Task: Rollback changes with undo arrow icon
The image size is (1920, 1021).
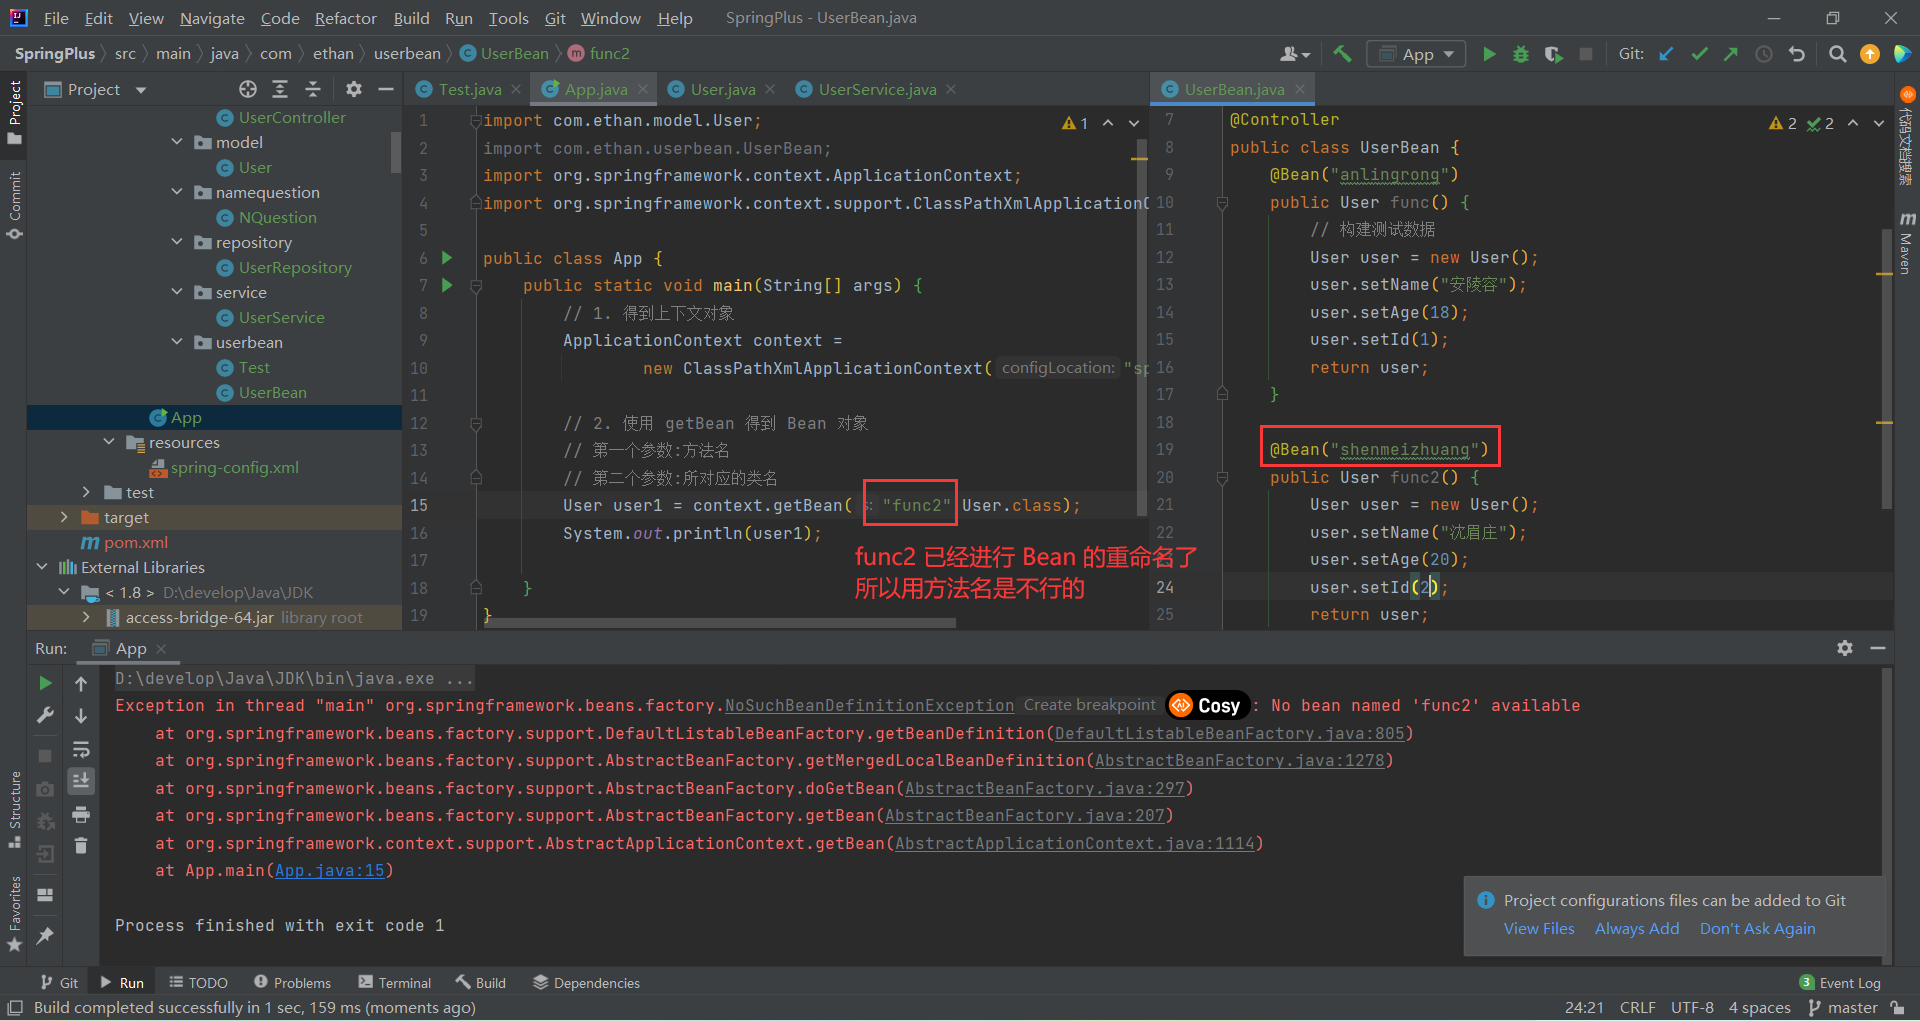Action: [x=1797, y=54]
